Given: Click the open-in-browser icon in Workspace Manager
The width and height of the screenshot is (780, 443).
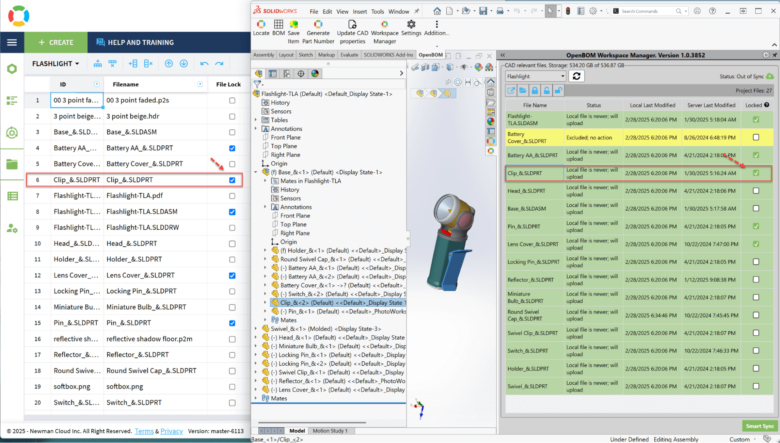Looking at the screenshot, I should tap(511, 90).
